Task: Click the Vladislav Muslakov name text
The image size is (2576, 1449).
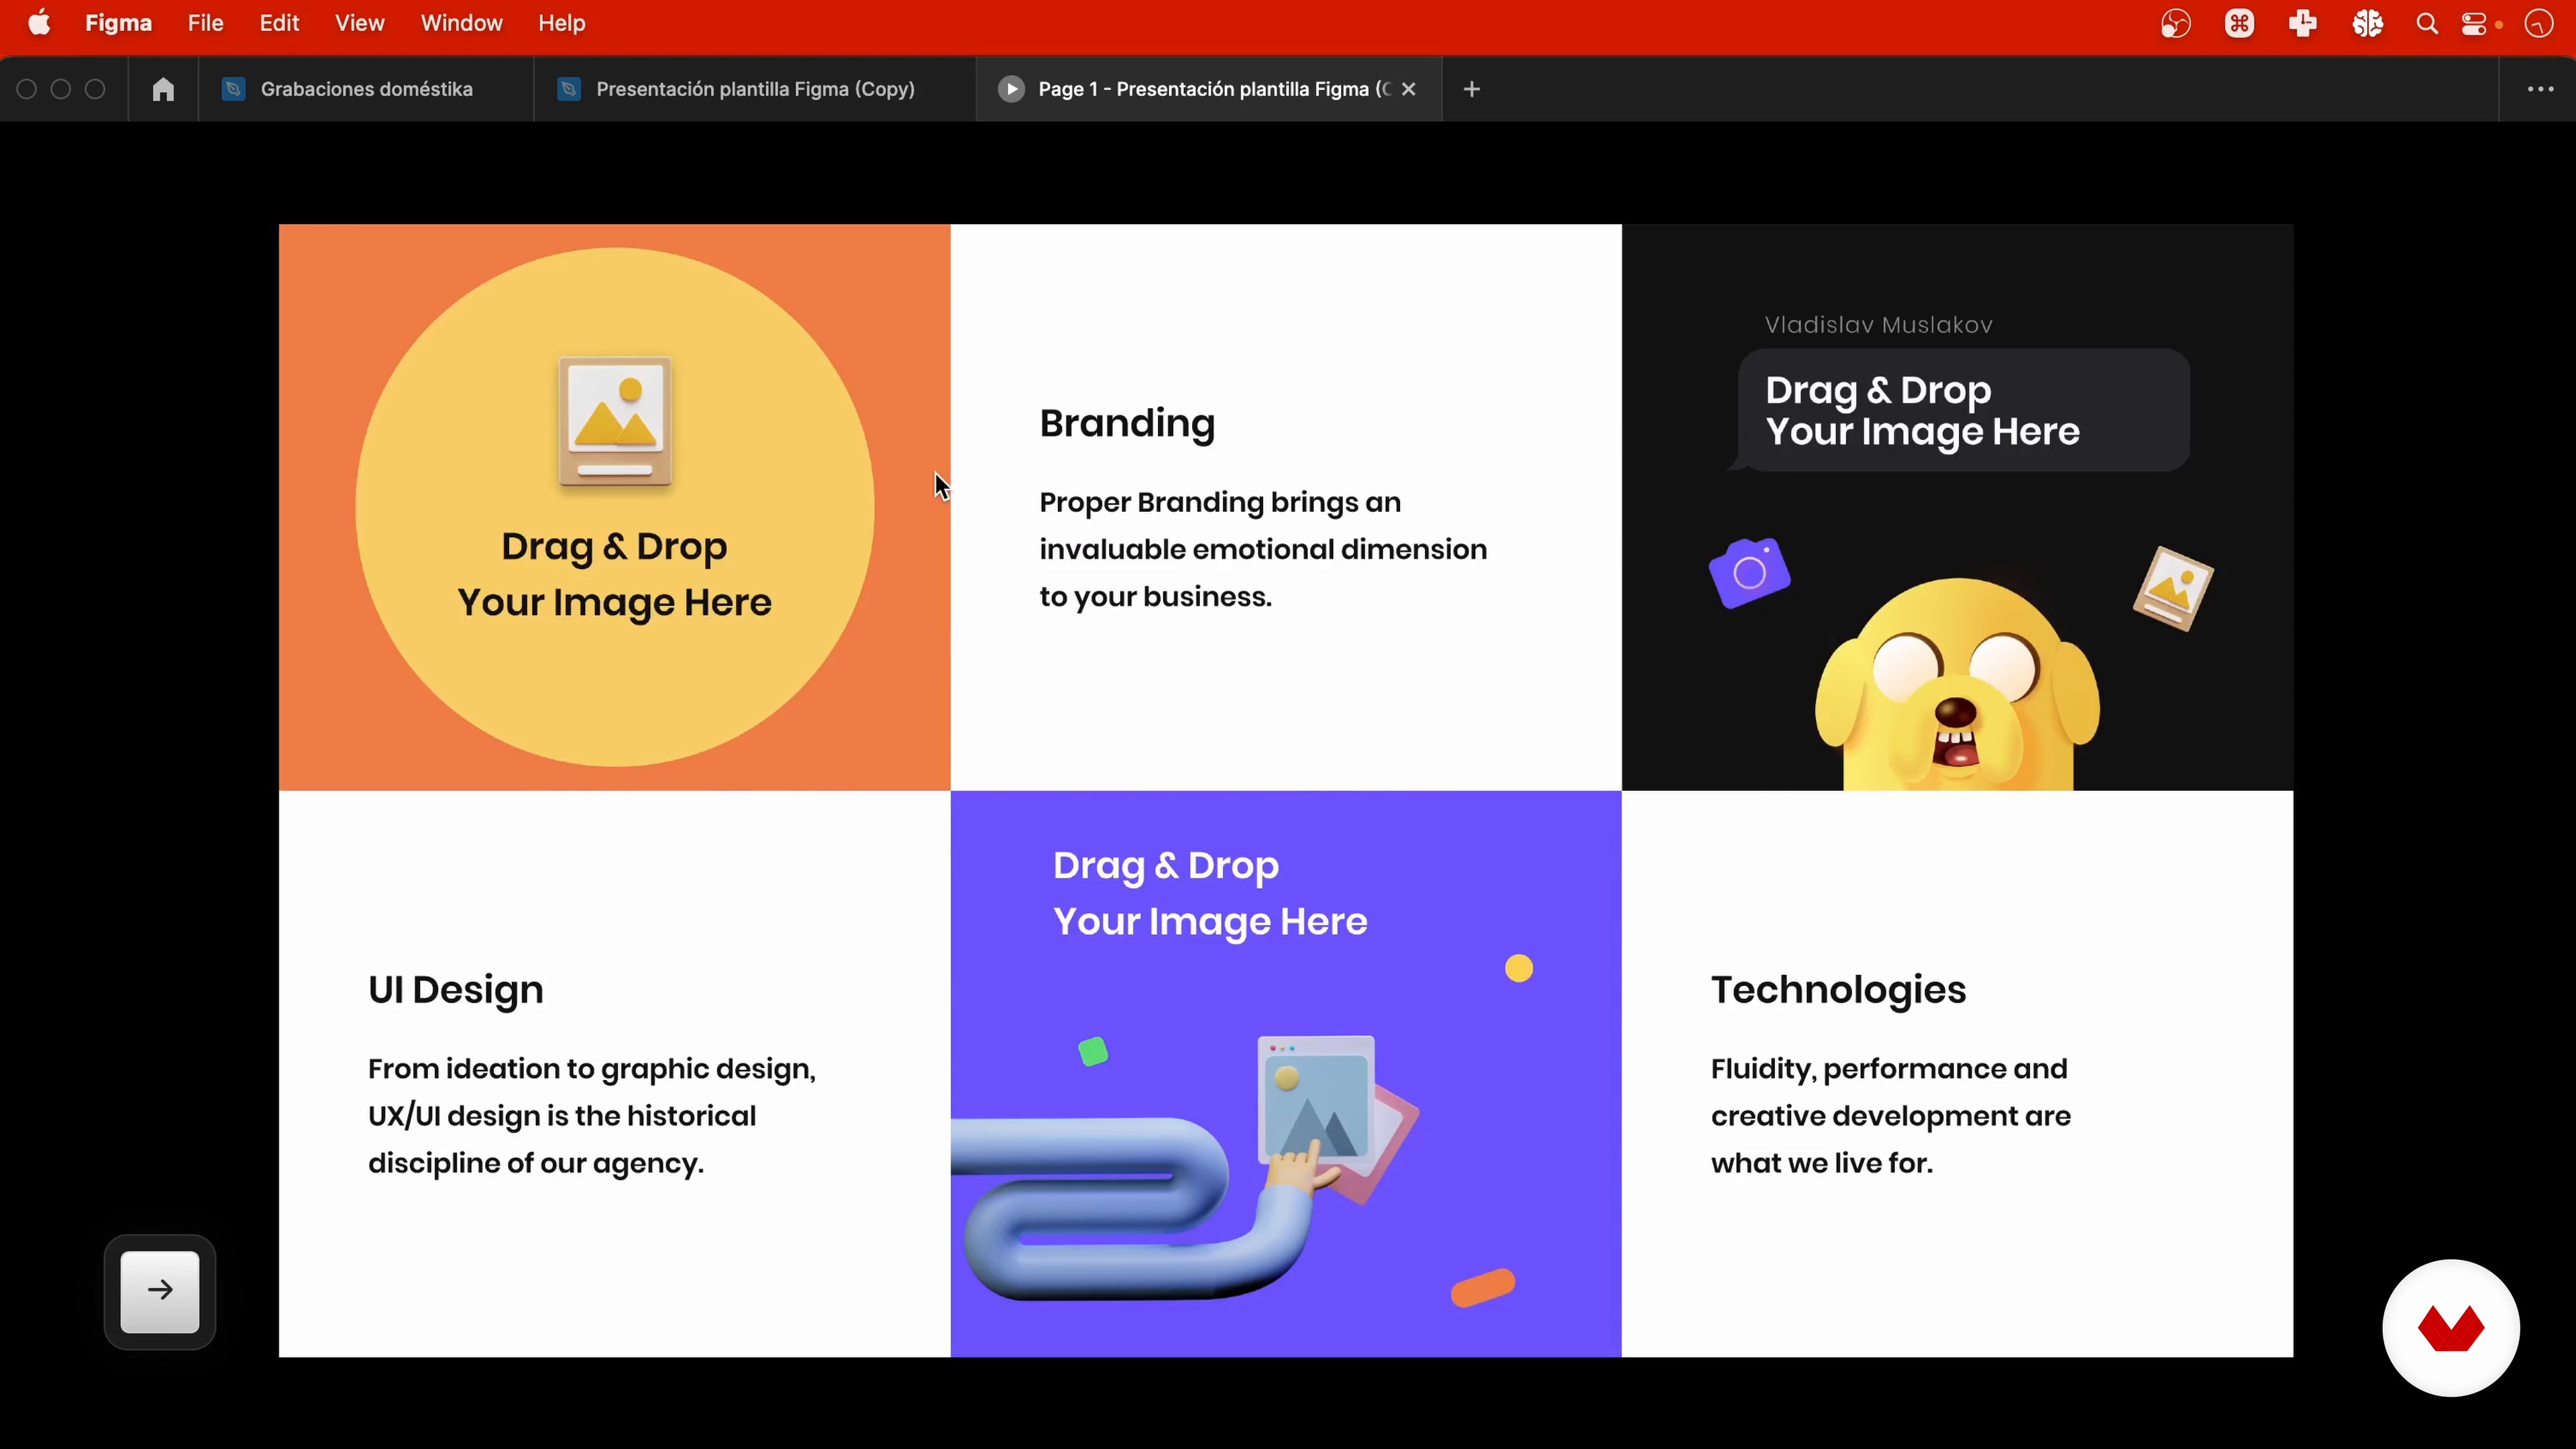Action: click(x=1878, y=325)
